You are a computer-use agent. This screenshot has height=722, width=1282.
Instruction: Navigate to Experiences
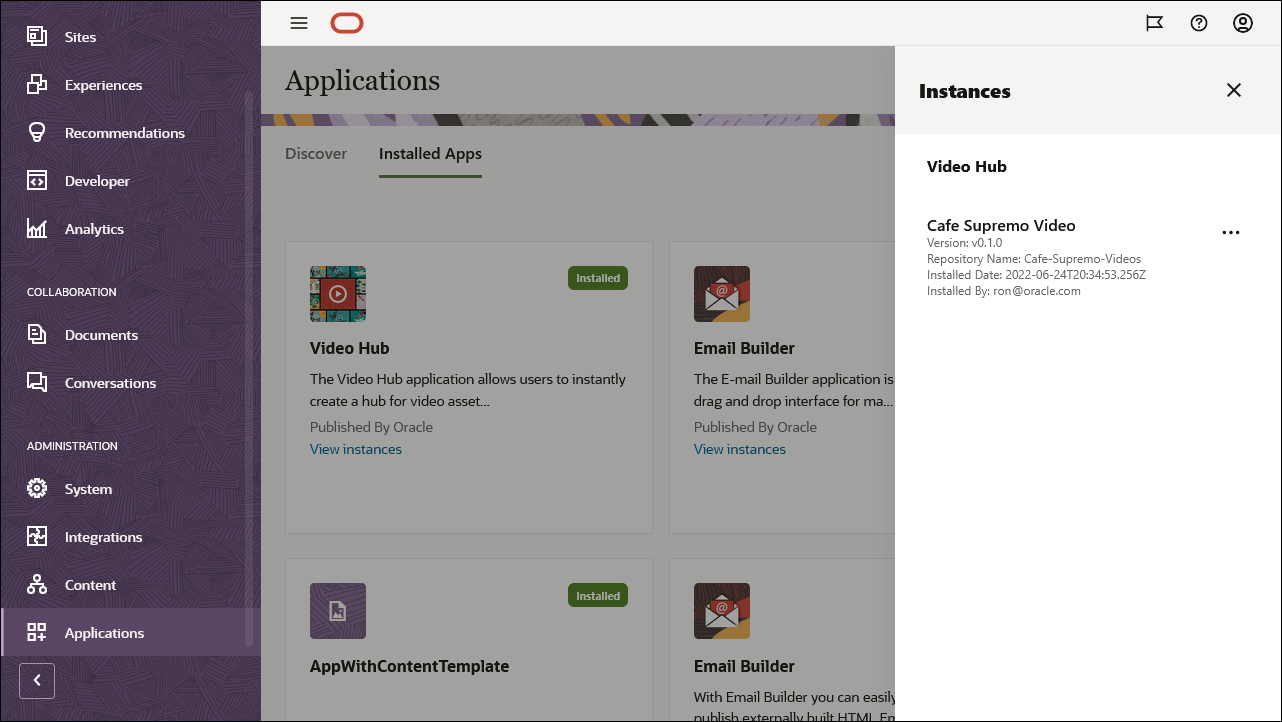point(104,84)
